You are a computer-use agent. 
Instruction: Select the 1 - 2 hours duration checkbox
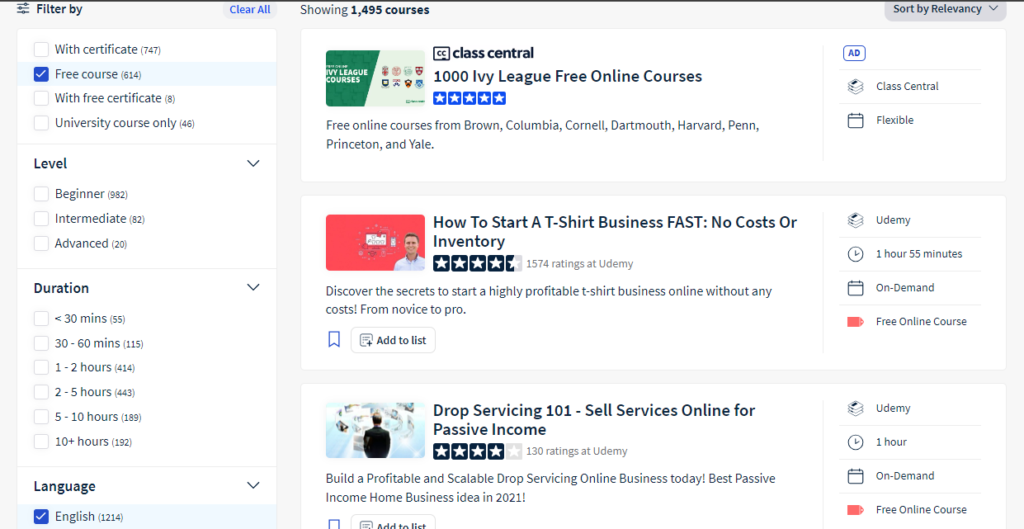pos(41,368)
